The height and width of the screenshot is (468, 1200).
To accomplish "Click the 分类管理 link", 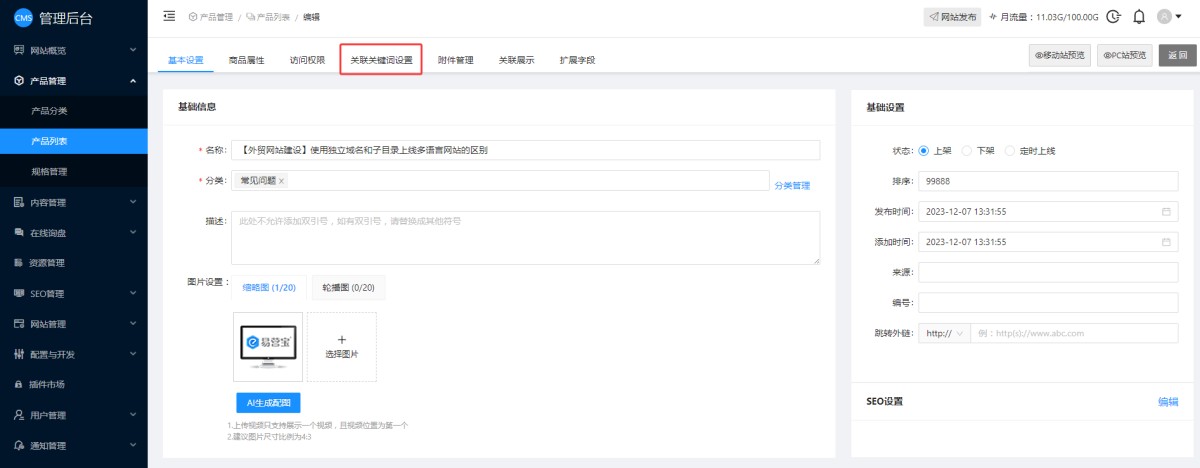I will 792,185.
